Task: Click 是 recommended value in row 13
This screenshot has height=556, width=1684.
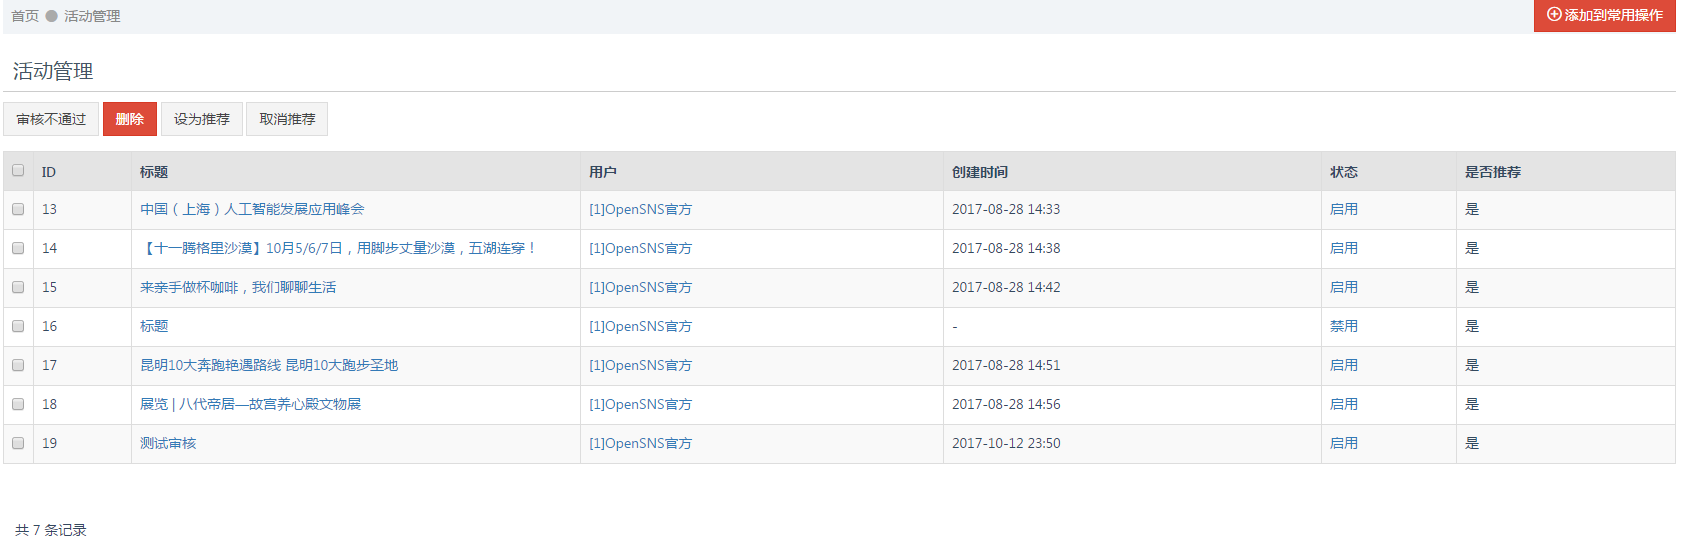Action: click(1472, 209)
